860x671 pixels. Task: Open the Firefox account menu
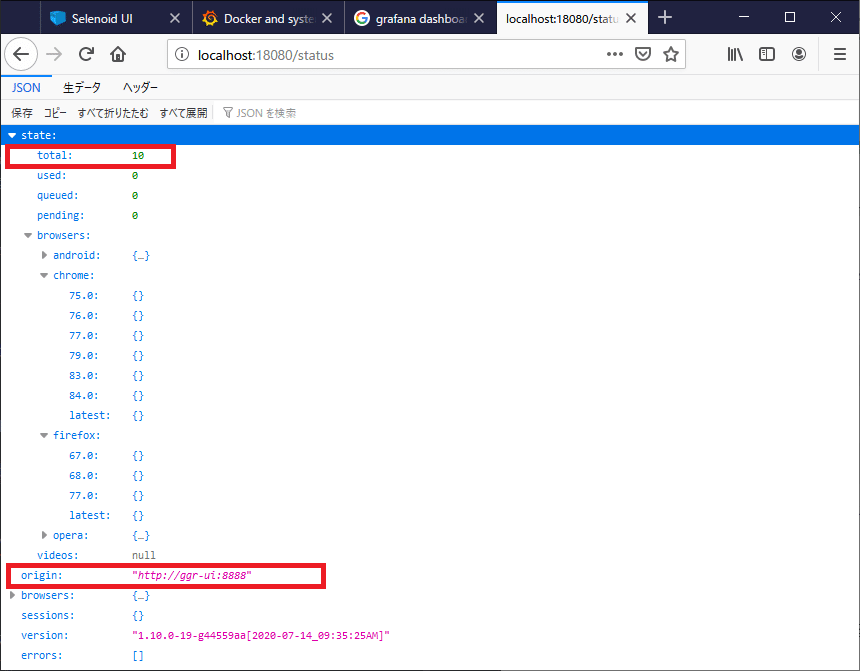pyautogui.click(x=799, y=54)
